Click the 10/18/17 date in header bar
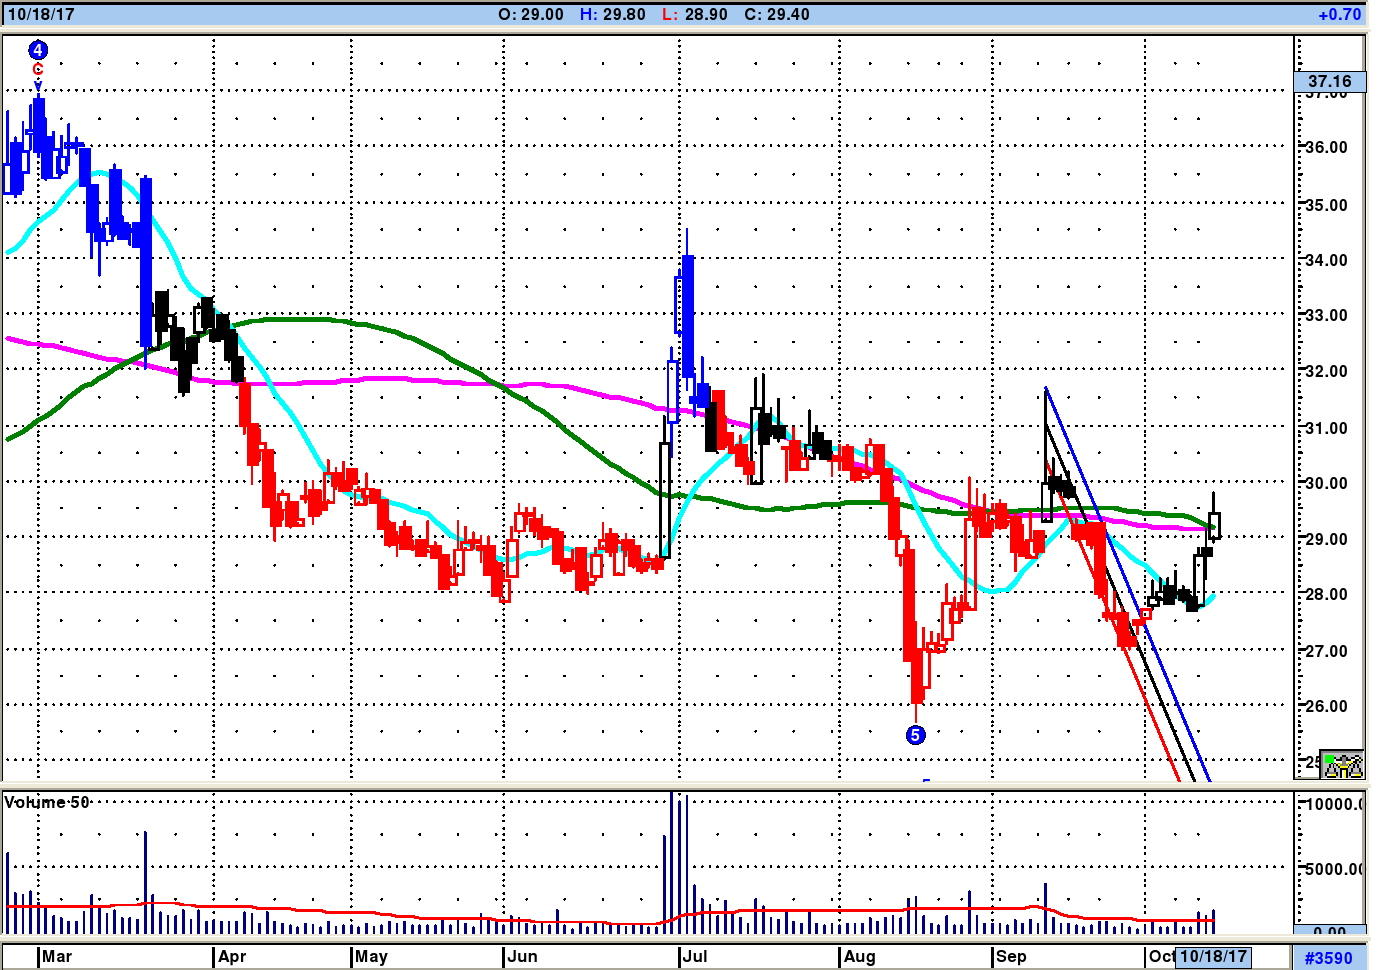 (41, 14)
